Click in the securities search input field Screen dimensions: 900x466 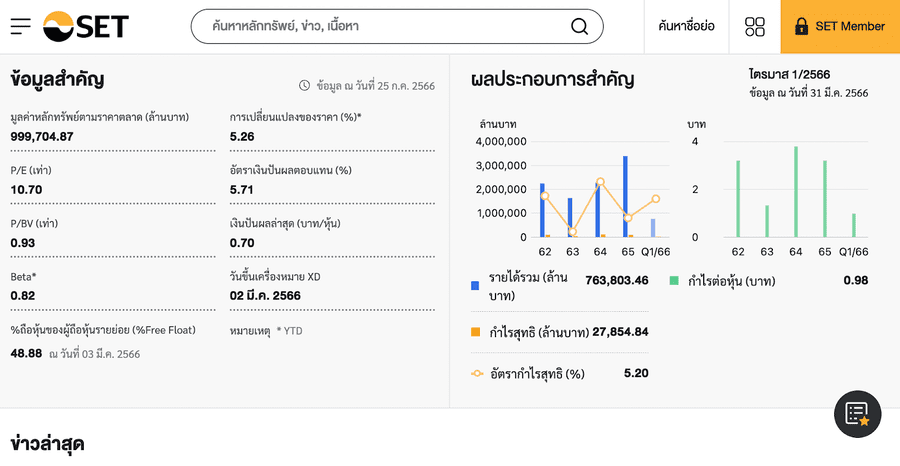point(380,27)
